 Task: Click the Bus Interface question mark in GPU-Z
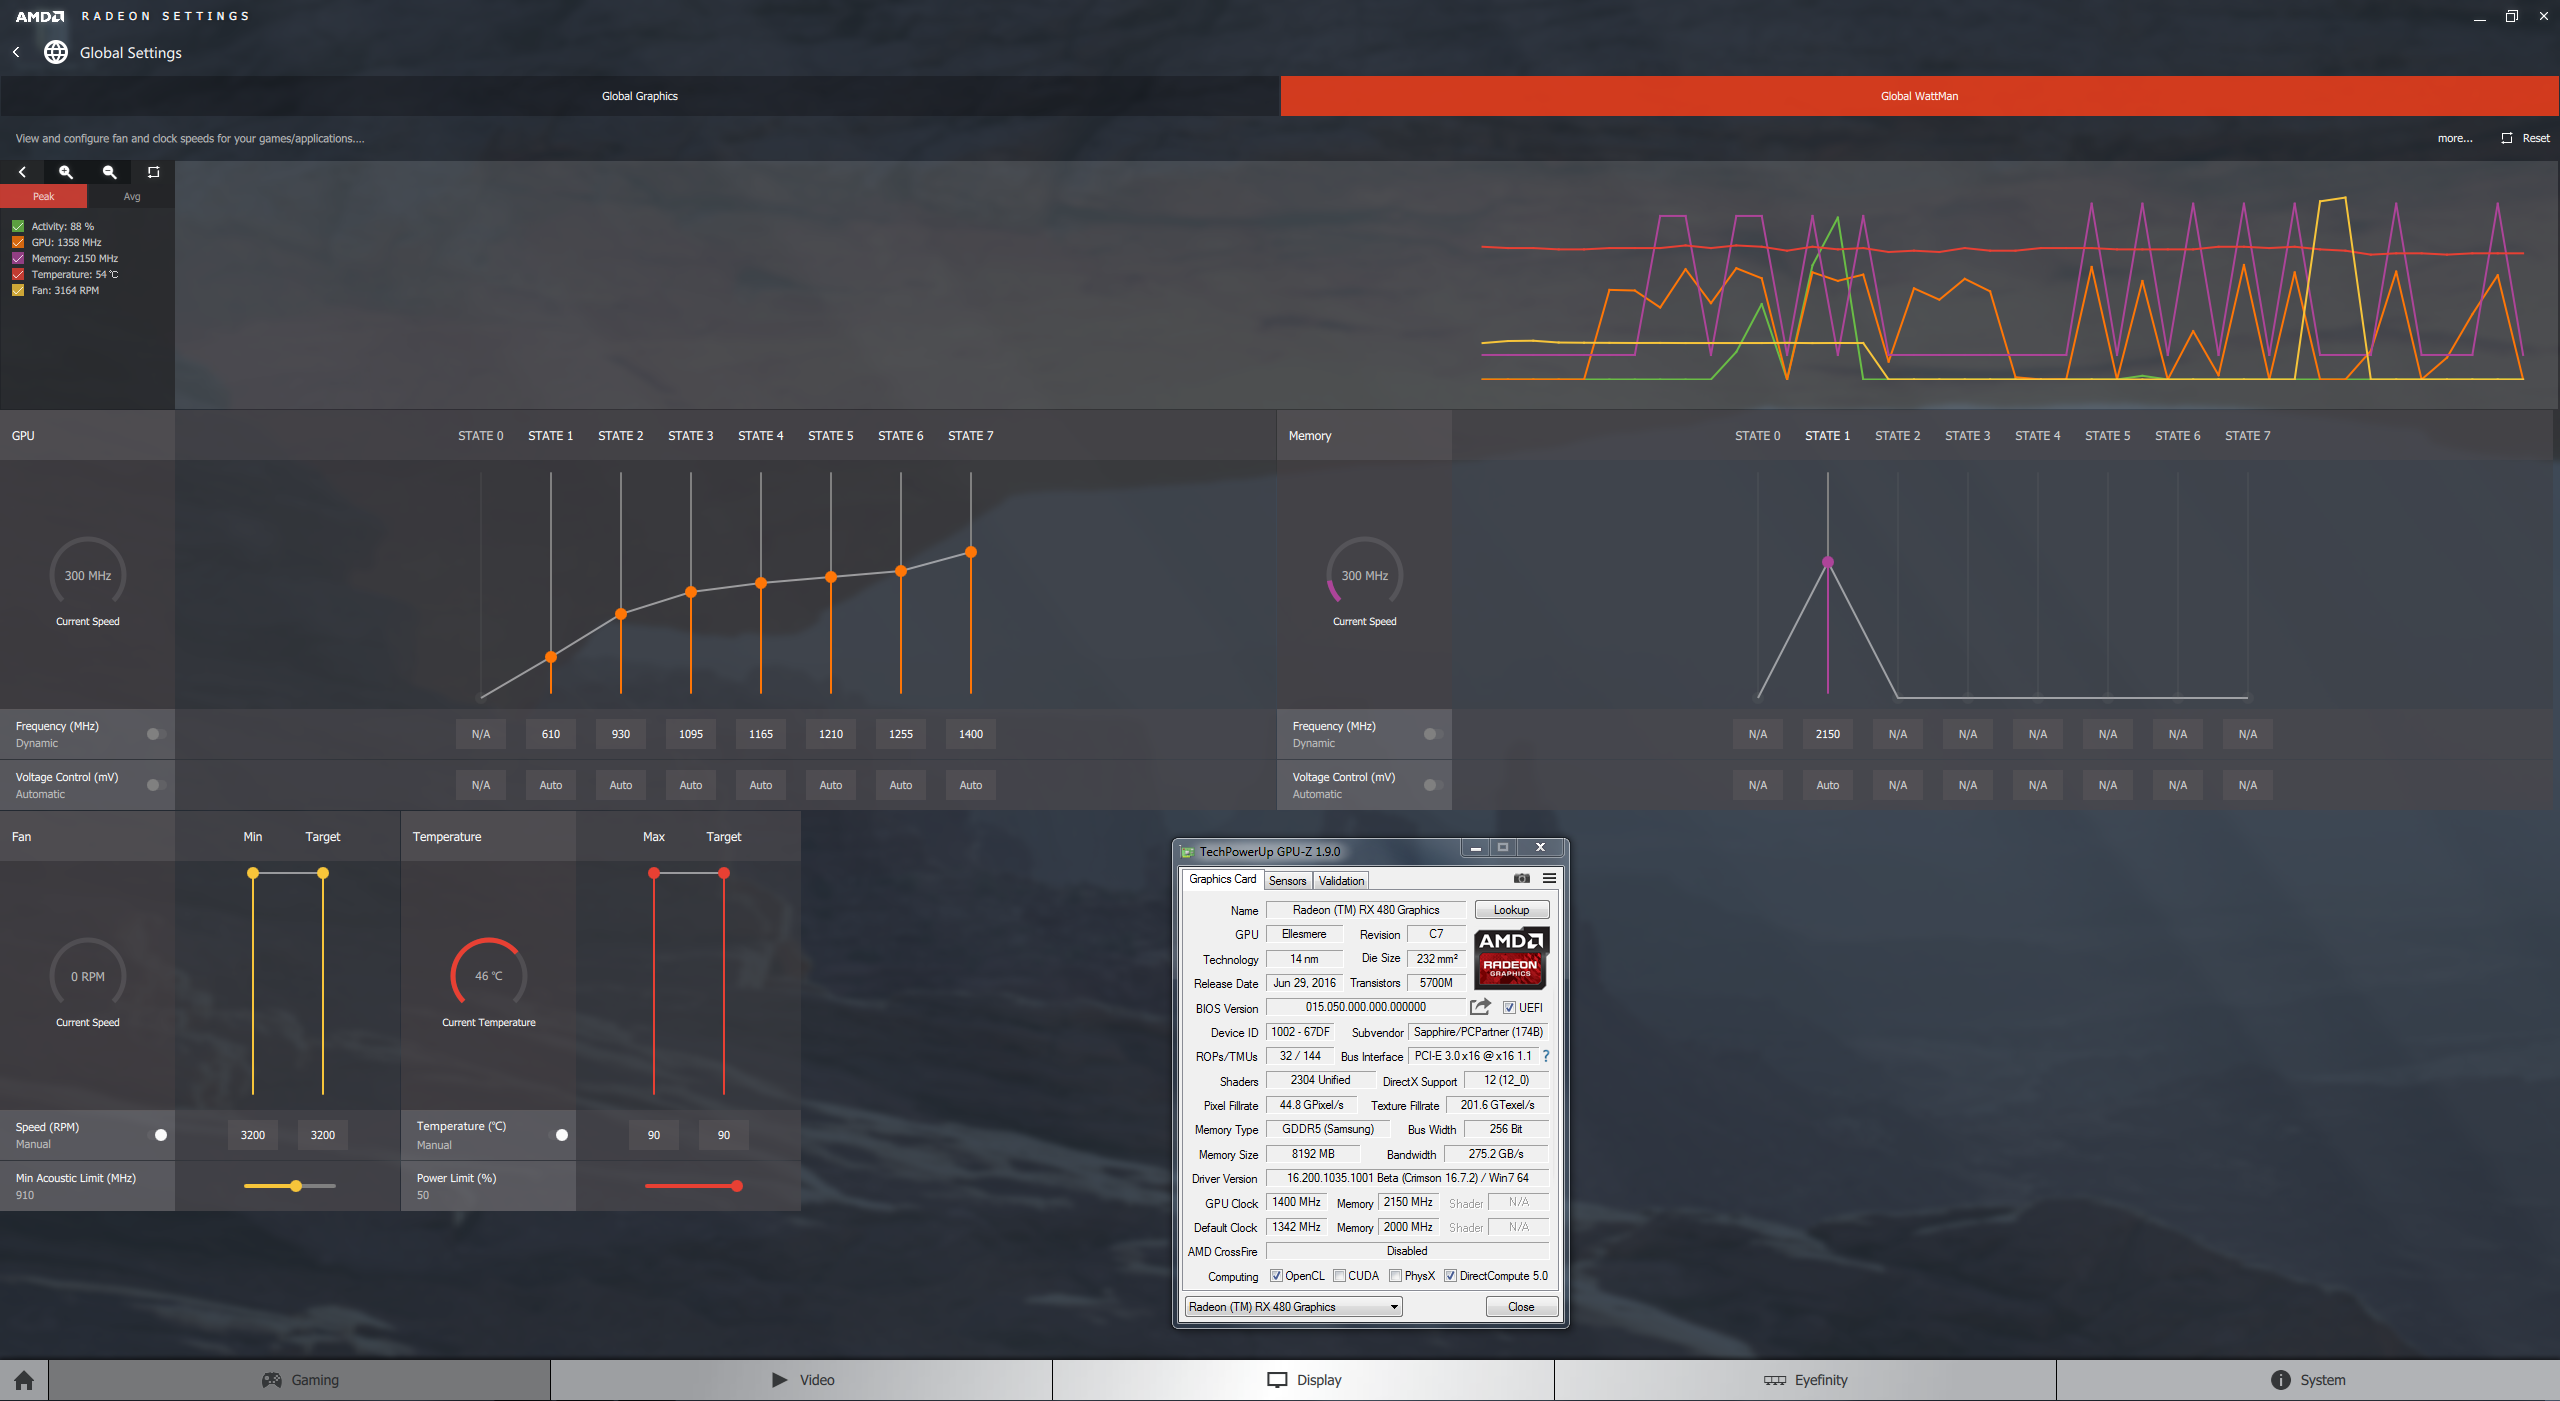pos(1546,1056)
